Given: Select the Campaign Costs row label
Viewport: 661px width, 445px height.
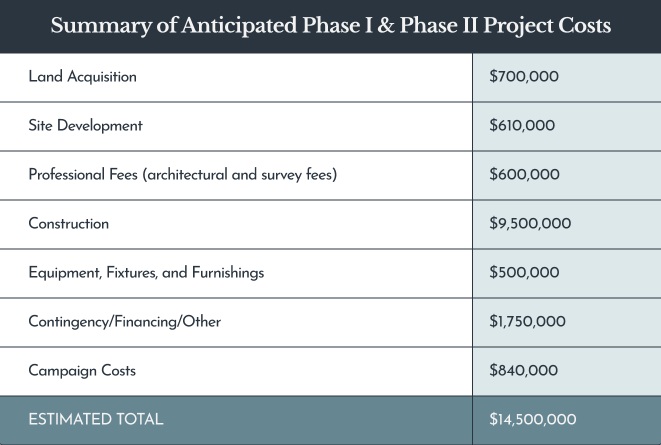Looking at the screenshot, I should tap(82, 370).
